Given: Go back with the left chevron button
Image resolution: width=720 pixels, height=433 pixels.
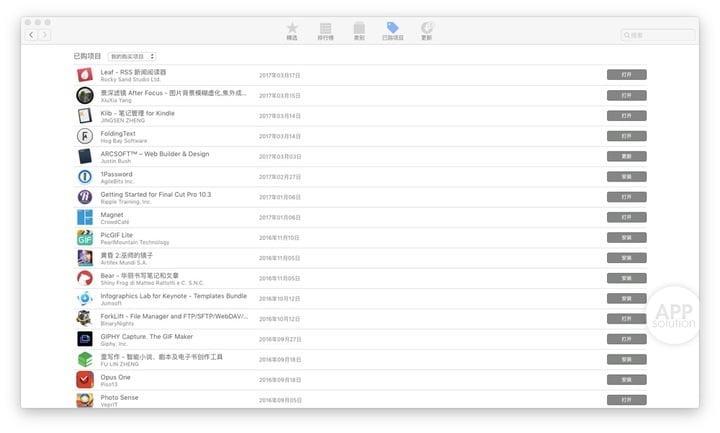Looking at the screenshot, I should pyautogui.click(x=31, y=34).
